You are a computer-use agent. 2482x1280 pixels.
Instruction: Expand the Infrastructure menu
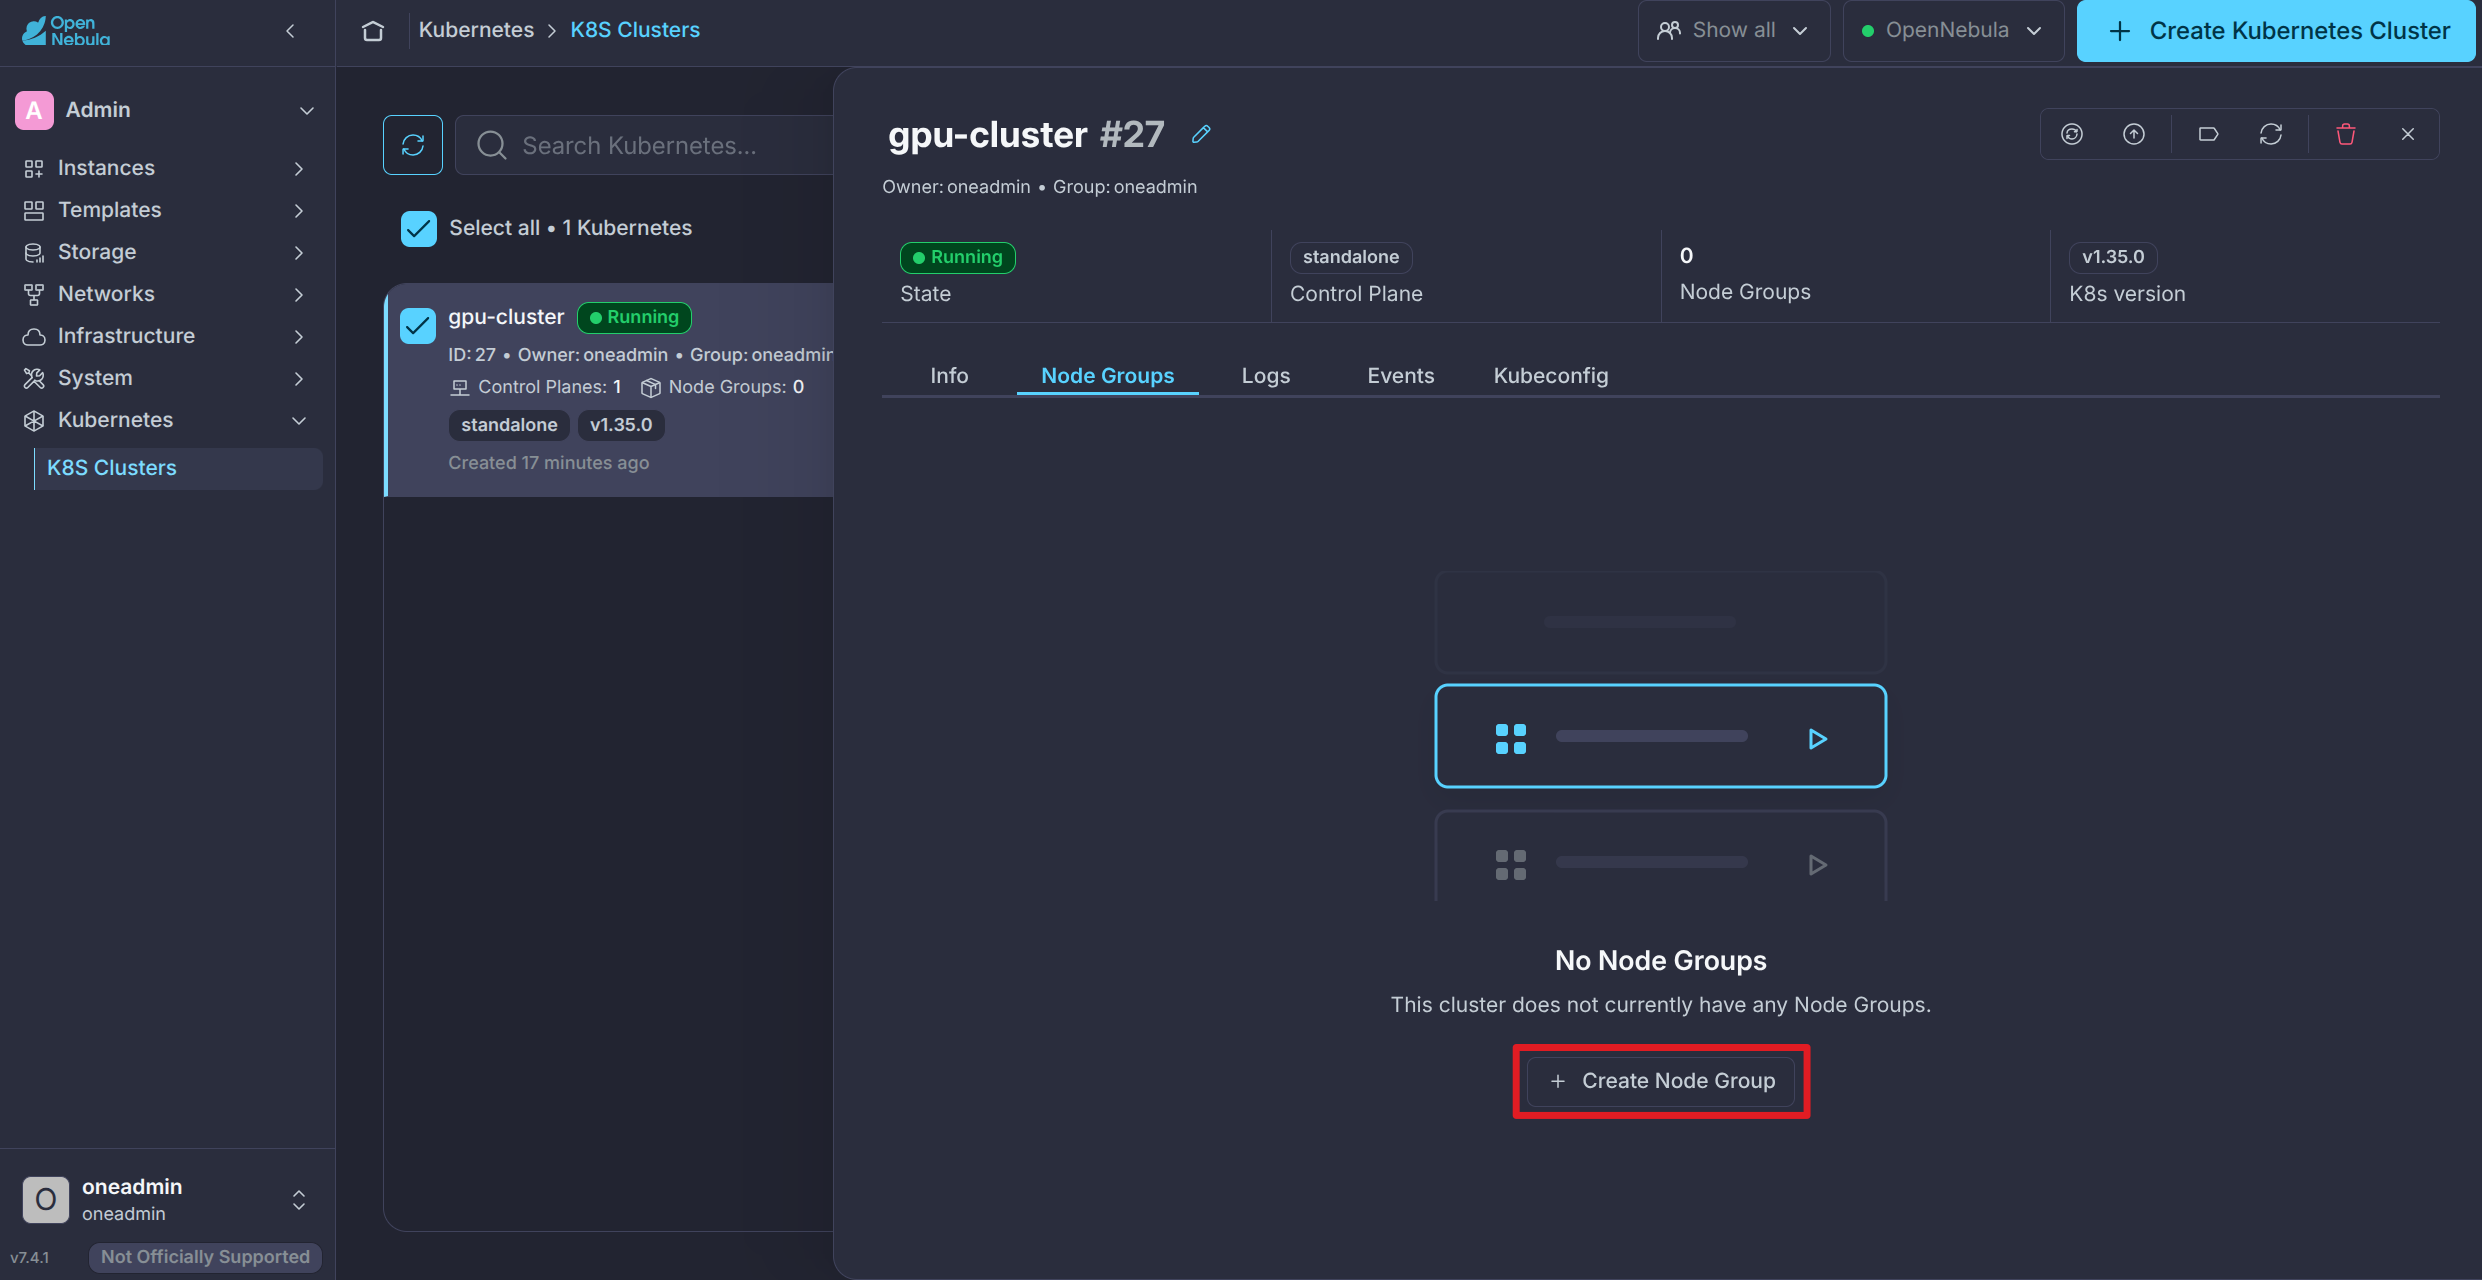pos(165,336)
